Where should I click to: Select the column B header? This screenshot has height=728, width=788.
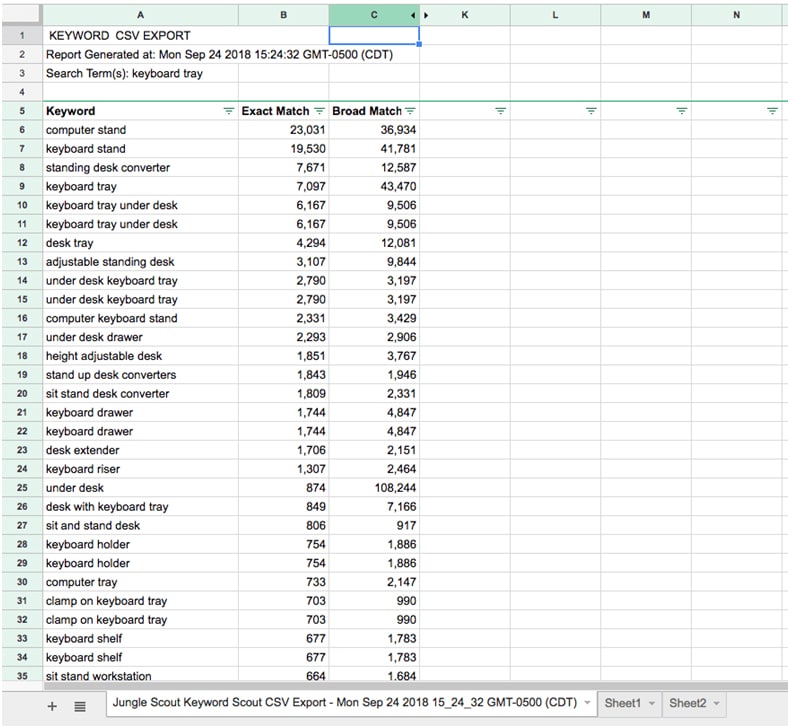coord(284,15)
